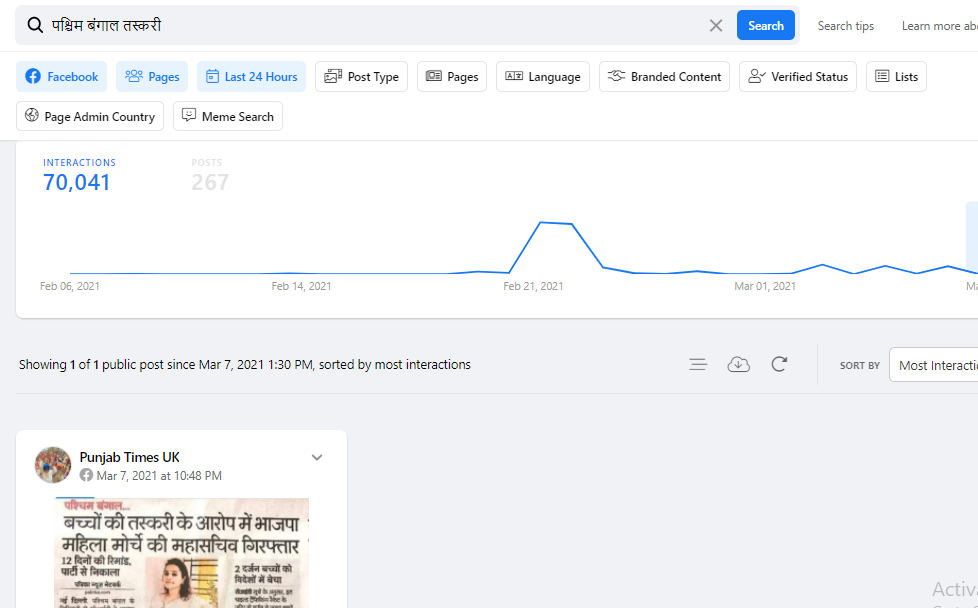Select the Interactions metric tab
The image size is (978, 608).
[x=78, y=174]
